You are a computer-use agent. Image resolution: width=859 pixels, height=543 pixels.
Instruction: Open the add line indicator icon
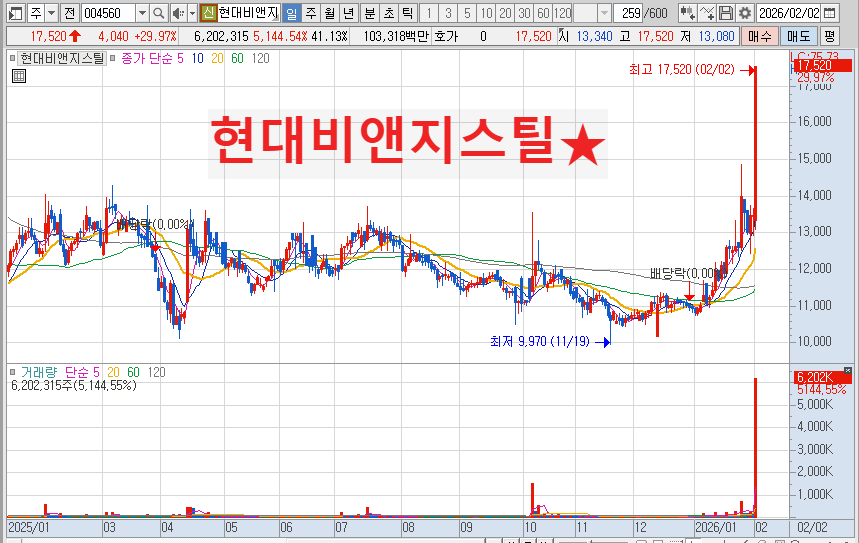click(707, 13)
